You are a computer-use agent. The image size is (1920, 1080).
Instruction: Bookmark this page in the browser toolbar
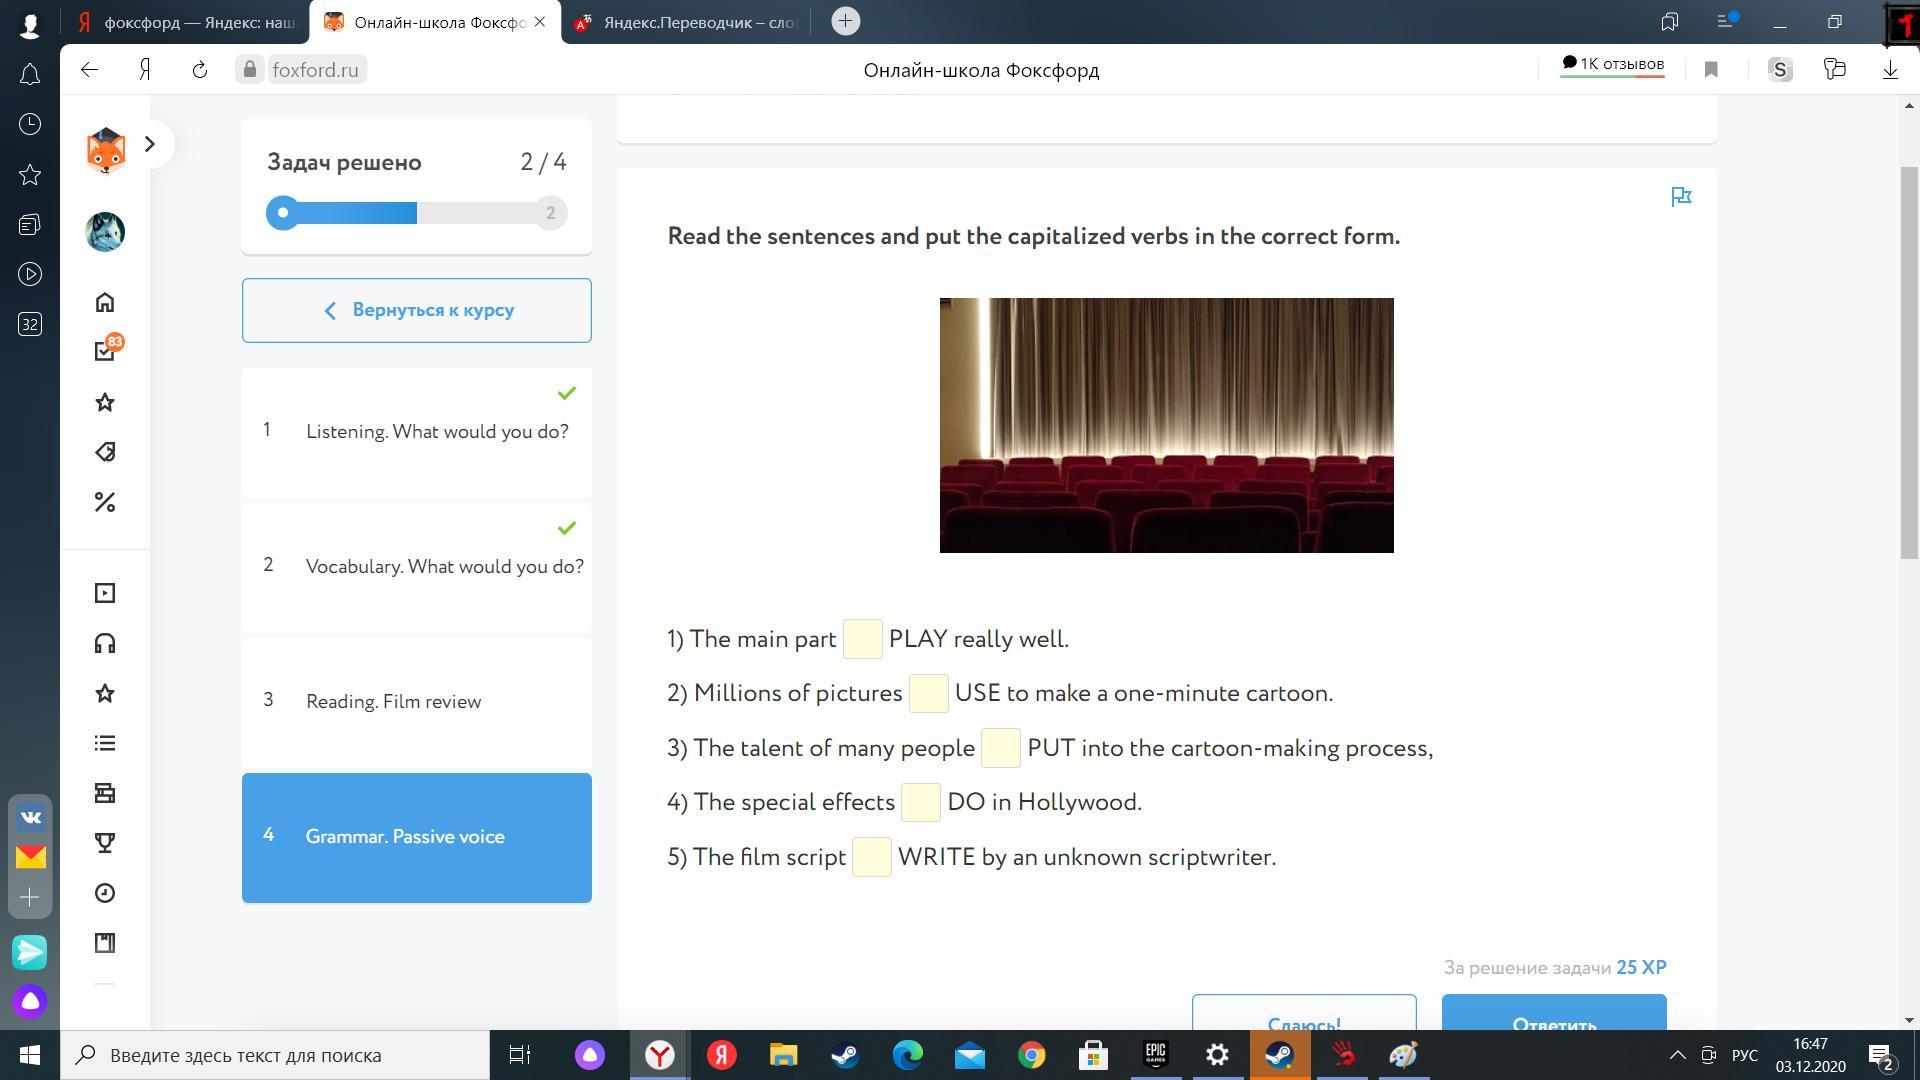(x=1711, y=70)
